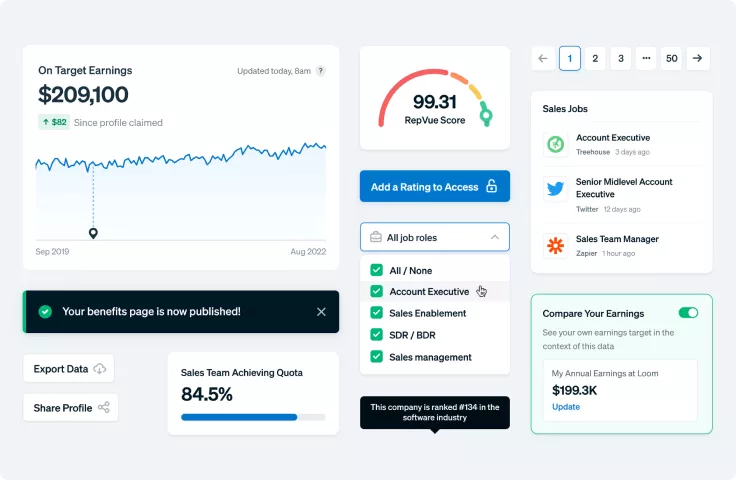This screenshot has width=736, height=480.
Task: Click the Sep 2019 axis label
Action: 52,251
